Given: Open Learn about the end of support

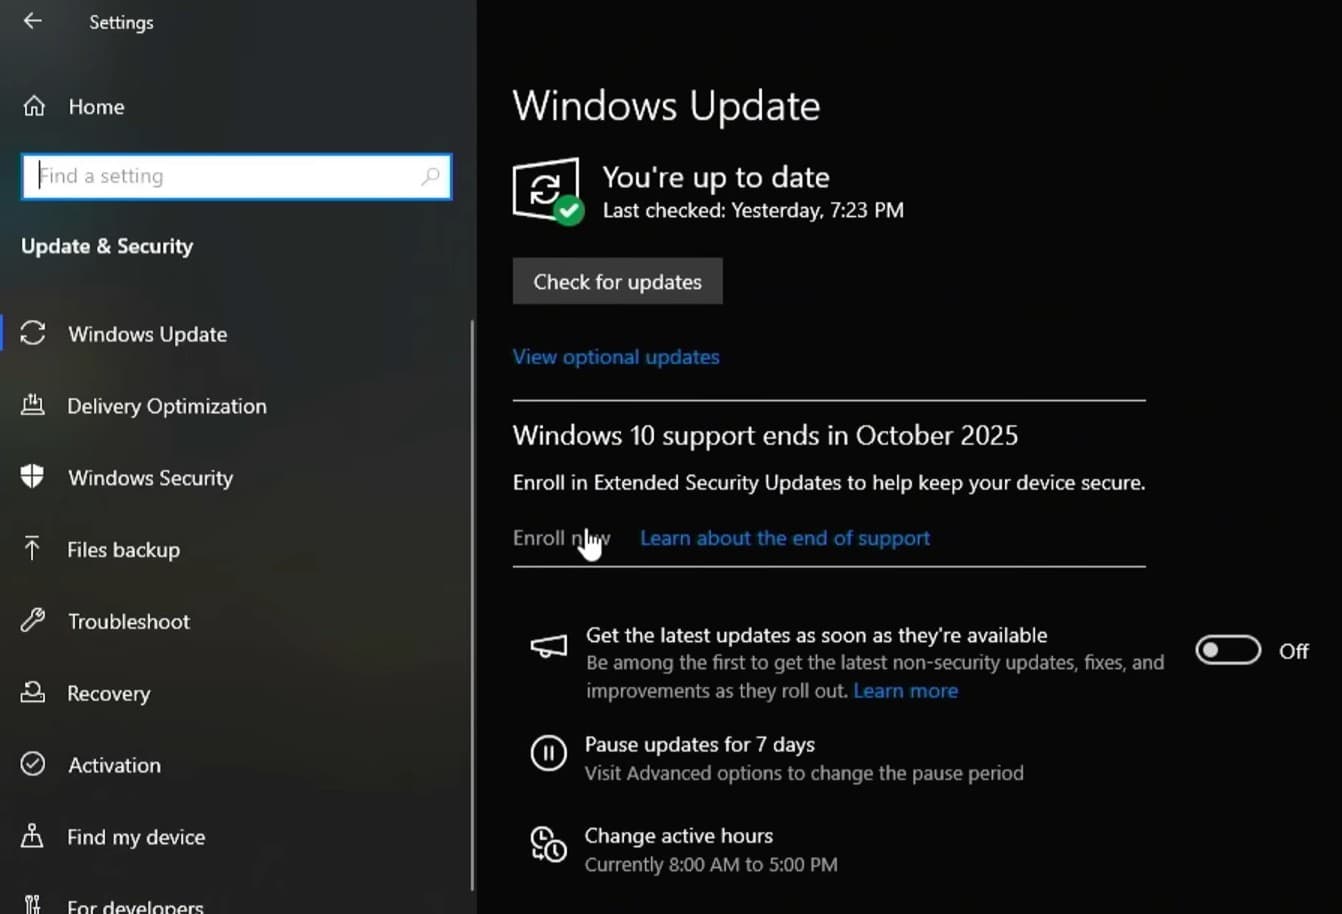Looking at the screenshot, I should 785,538.
